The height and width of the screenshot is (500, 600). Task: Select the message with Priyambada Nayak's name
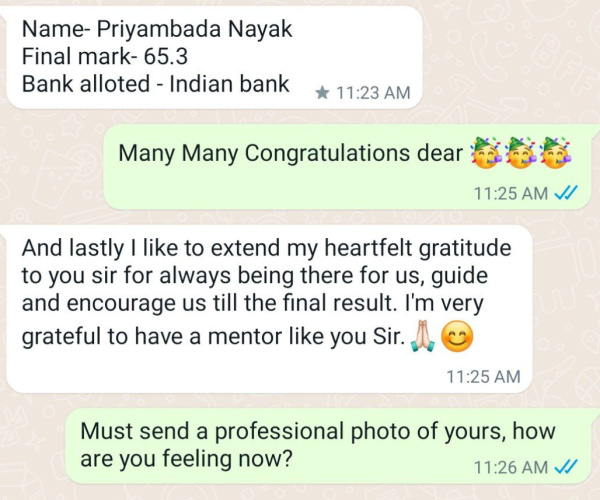(215, 57)
